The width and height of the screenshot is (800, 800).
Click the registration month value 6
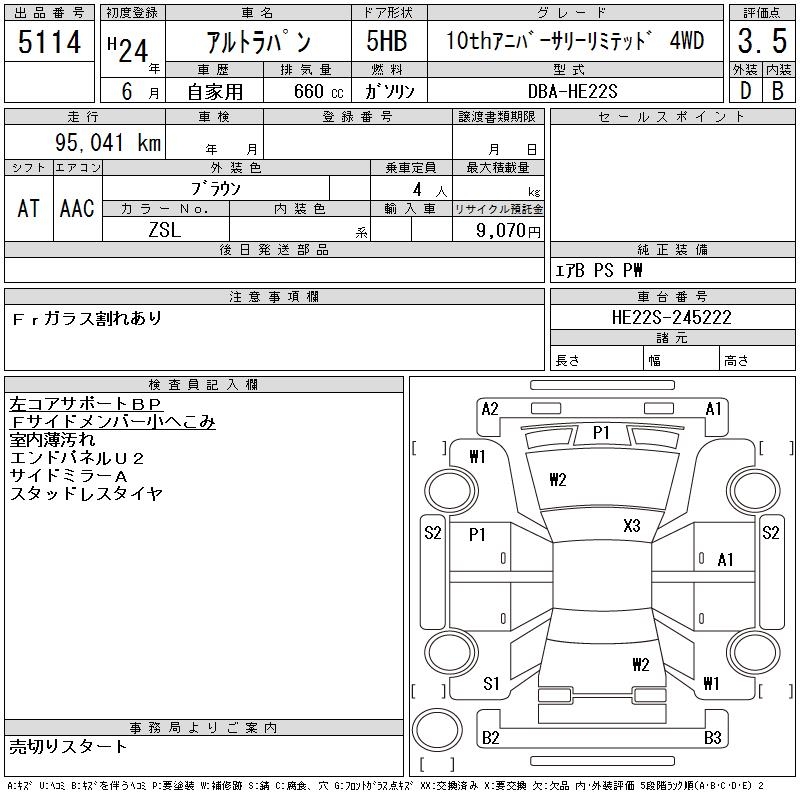(x=127, y=92)
